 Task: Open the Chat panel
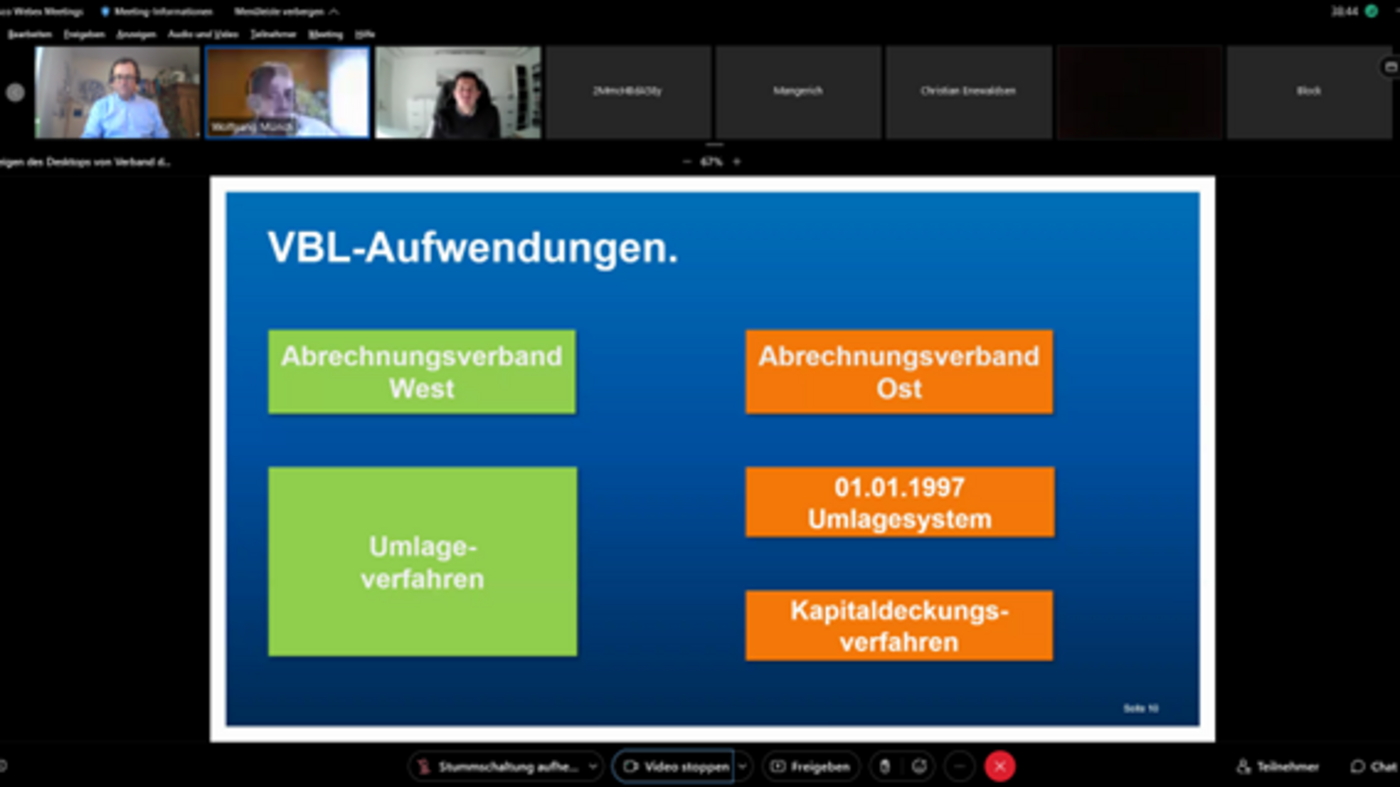tap(1374, 767)
